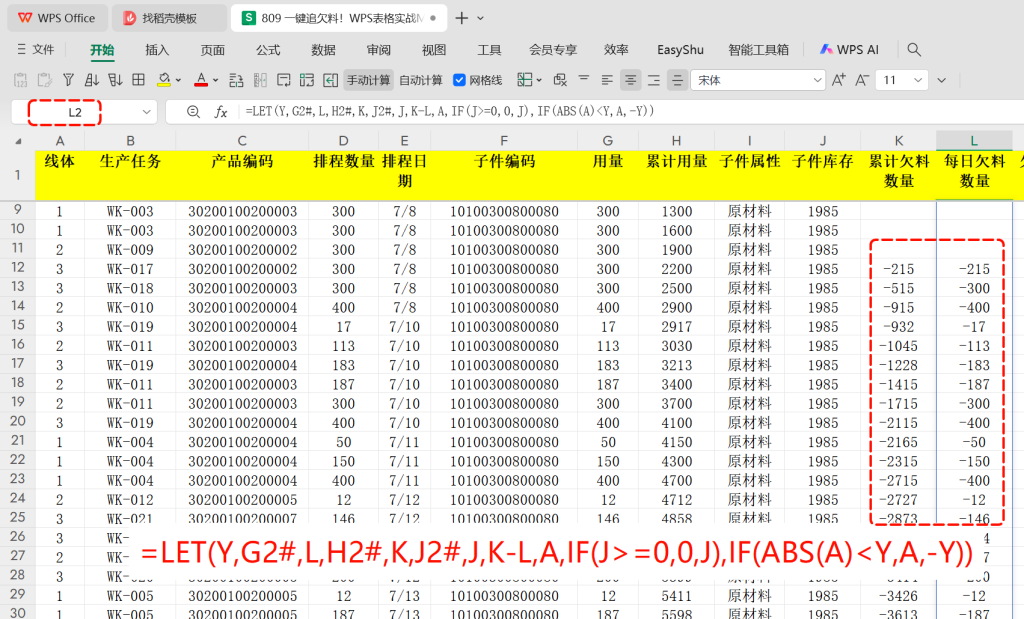1024x619 pixels.
Task: Switch to automatic calculation (自动计算)
Action: pos(421,80)
